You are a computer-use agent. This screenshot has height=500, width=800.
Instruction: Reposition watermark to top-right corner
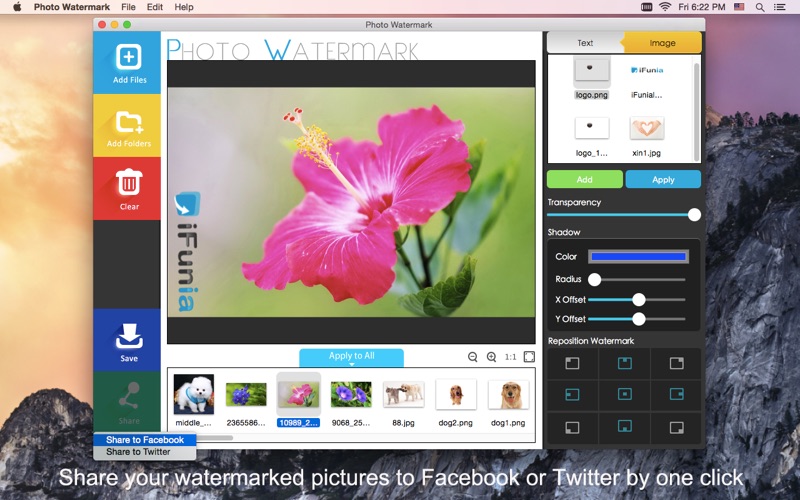click(x=677, y=363)
